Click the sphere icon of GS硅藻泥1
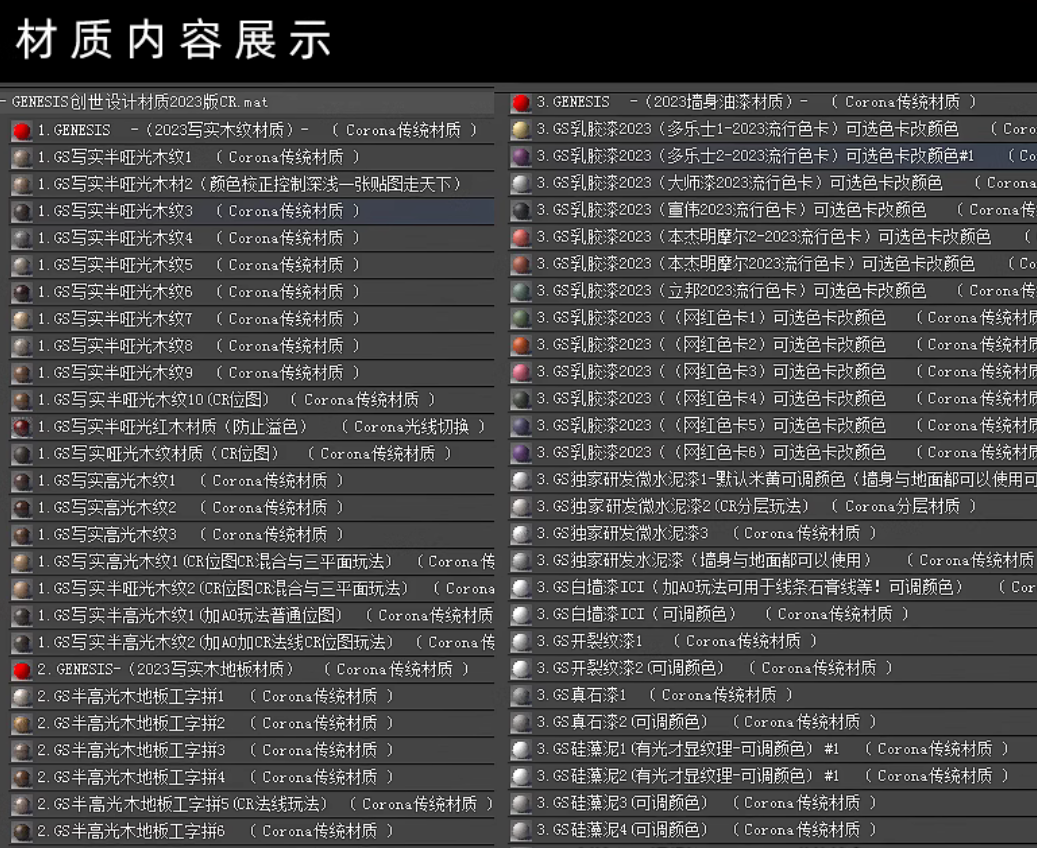Screen dimensions: 1037x848 521,750
